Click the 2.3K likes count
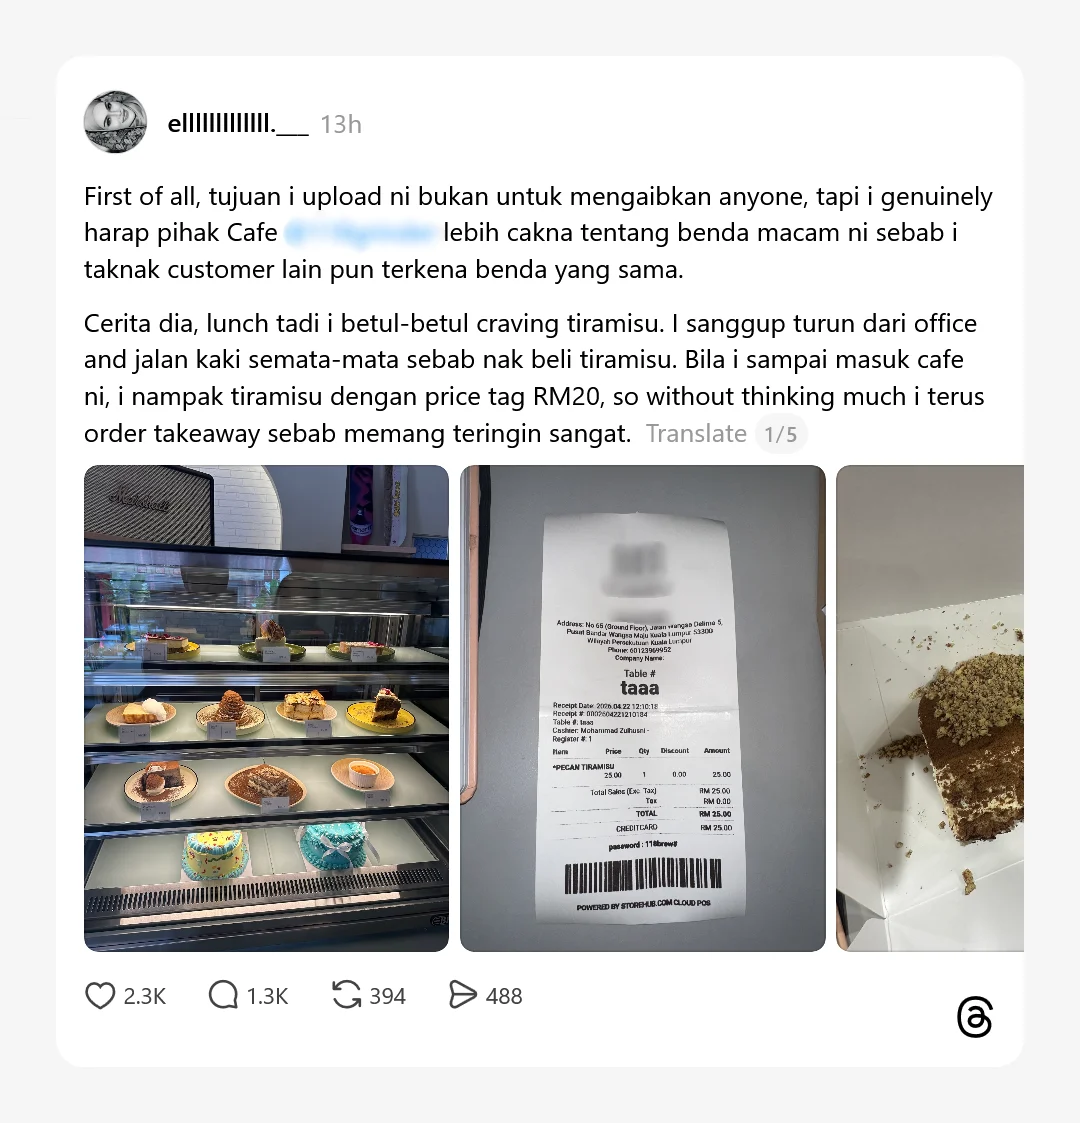Viewport: 1080px width, 1123px height. click(145, 996)
